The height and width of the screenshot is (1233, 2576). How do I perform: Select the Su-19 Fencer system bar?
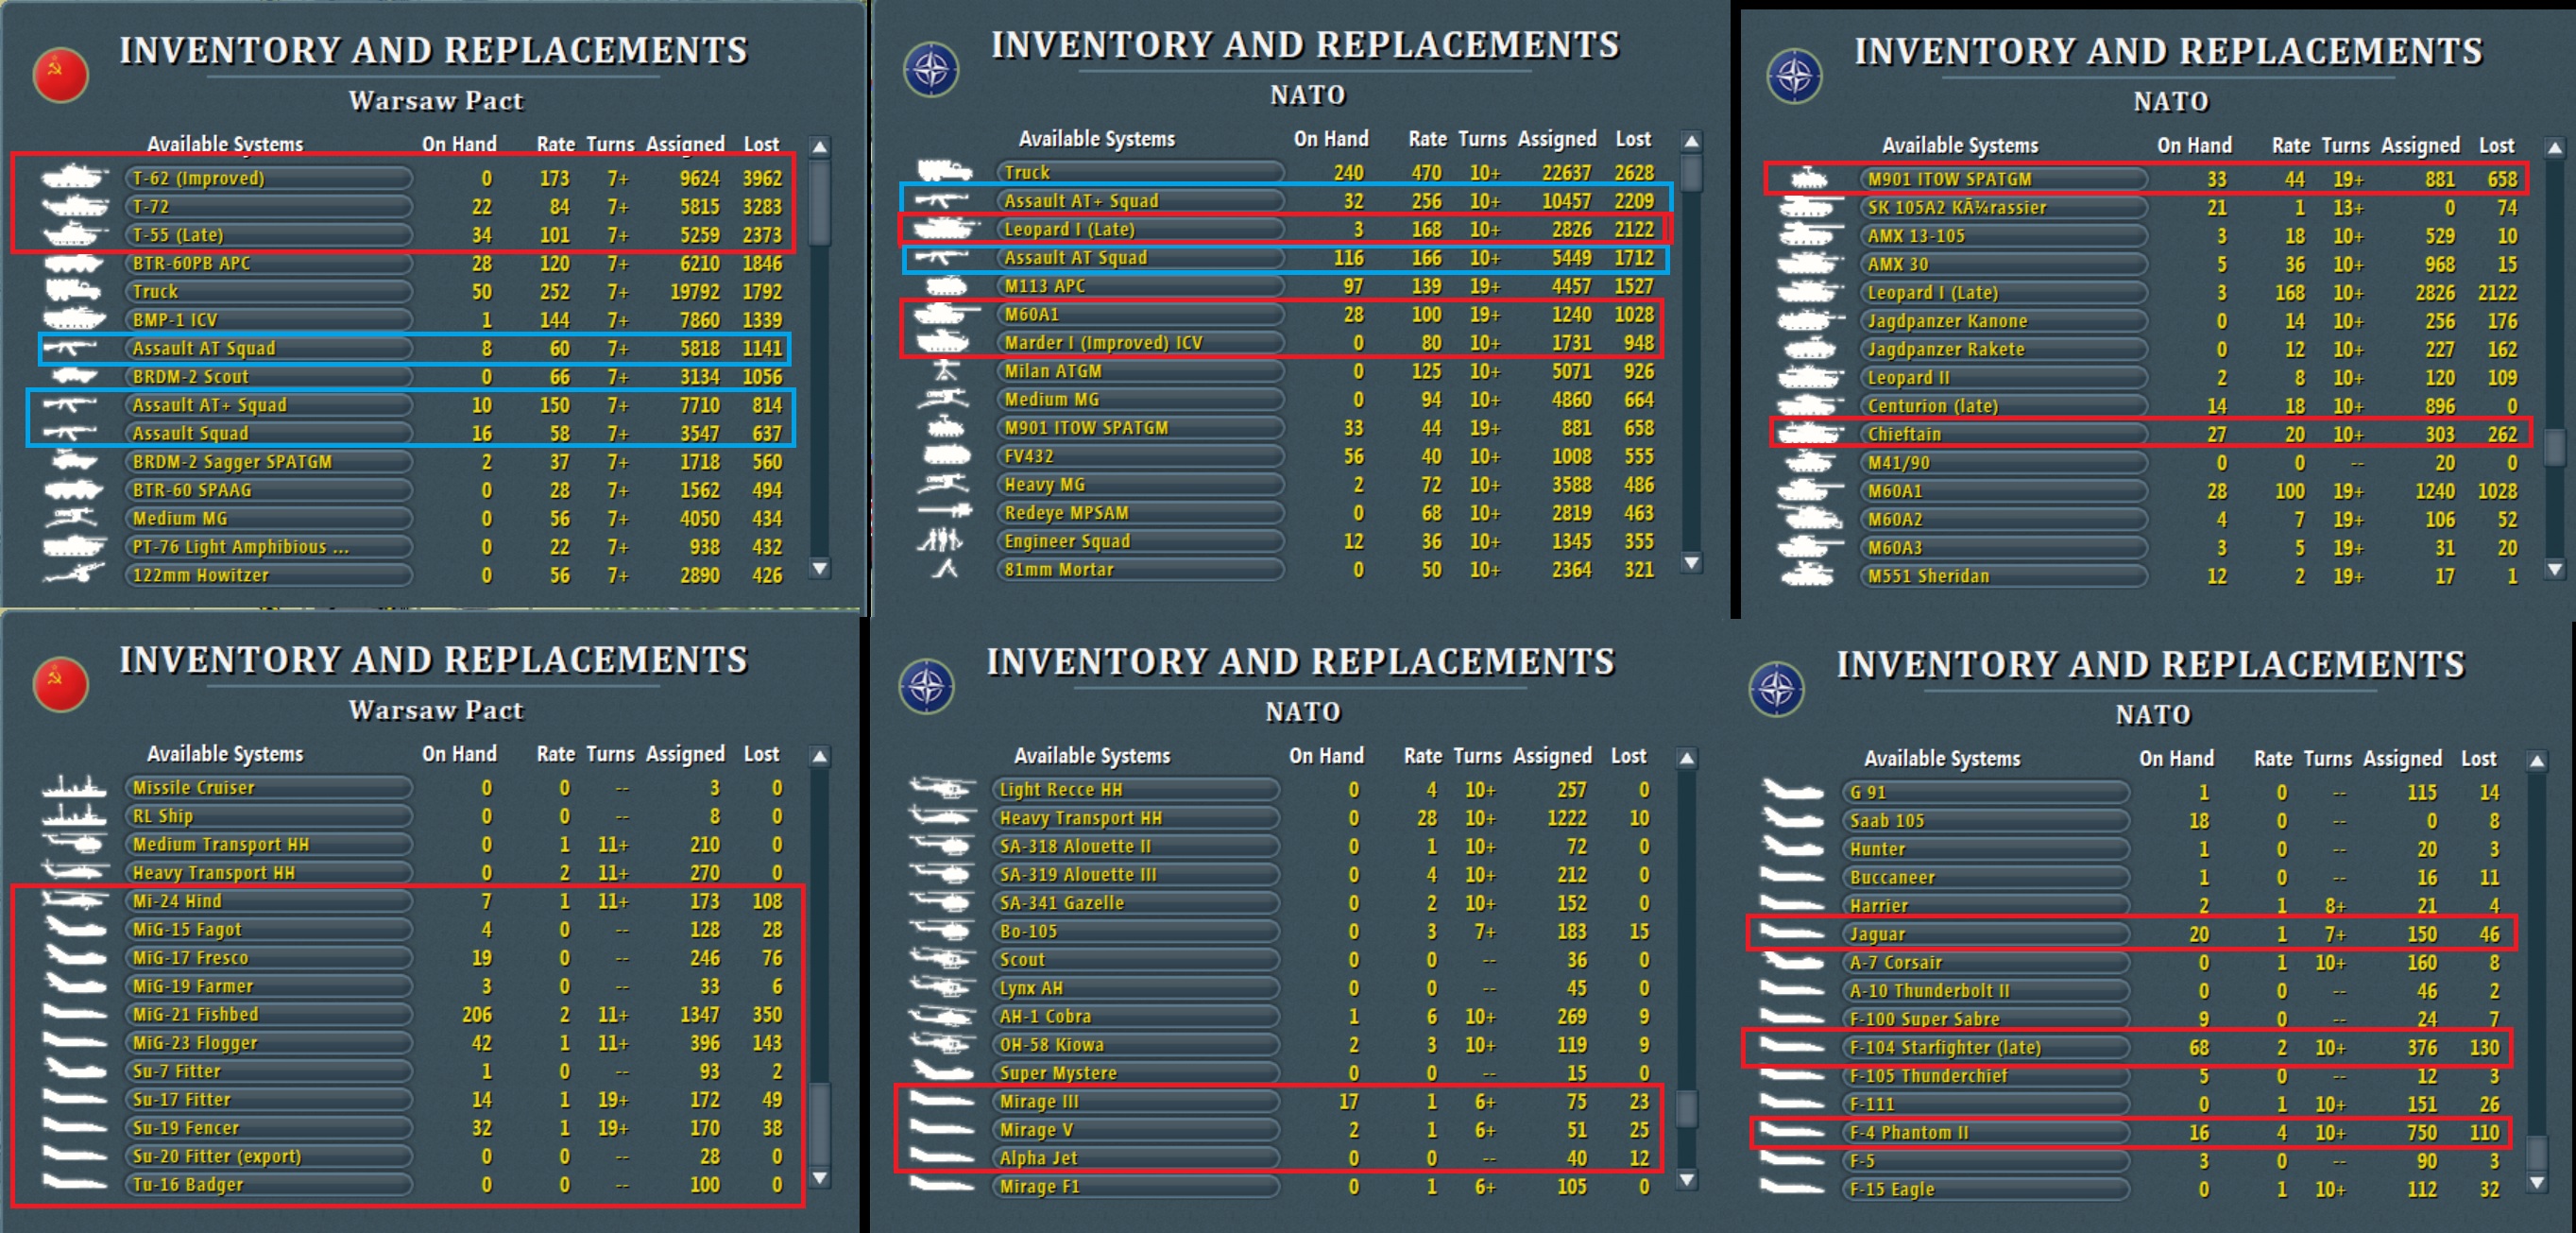pos(268,1127)
